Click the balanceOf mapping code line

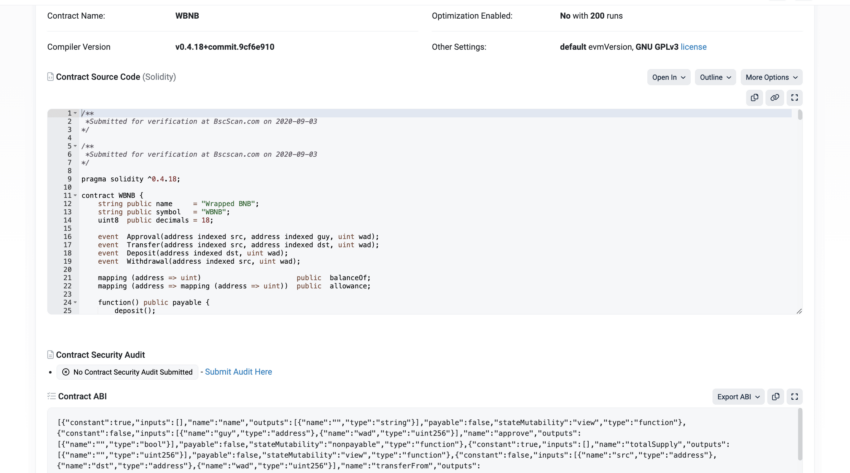coord(234,278)
